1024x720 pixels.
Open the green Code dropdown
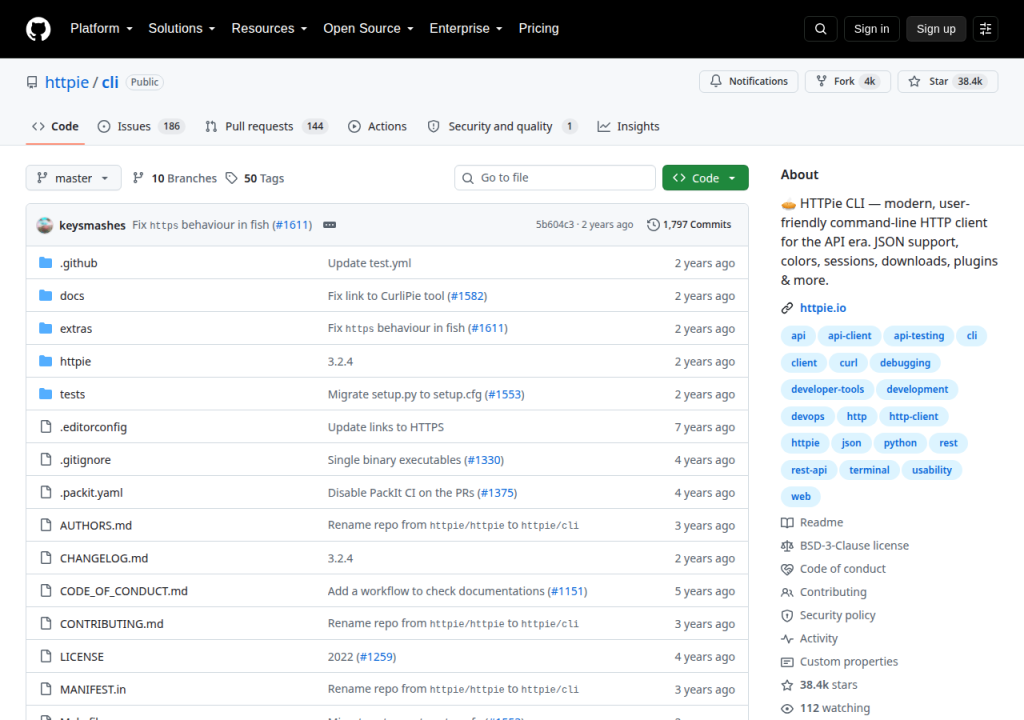705,178
